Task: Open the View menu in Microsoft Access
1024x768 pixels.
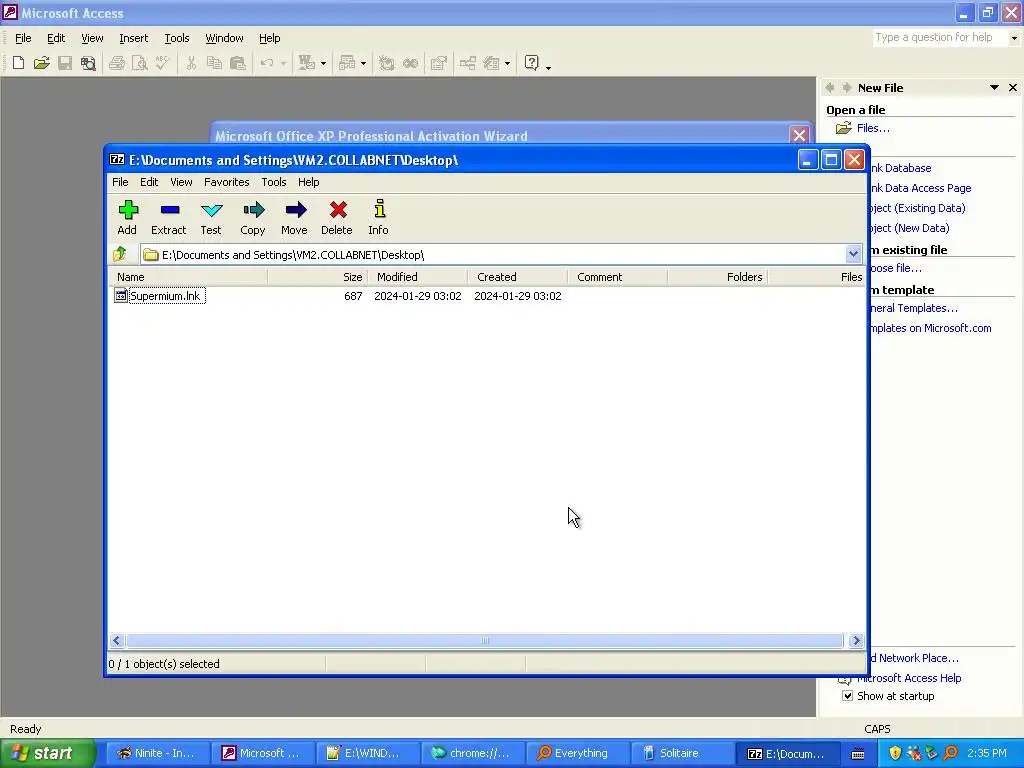Action: pyautogui.click(x=92, y=39)
